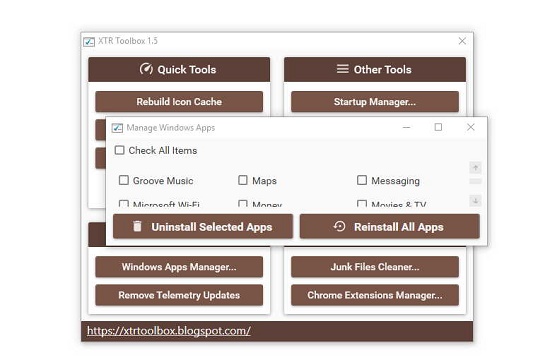Click the scroll up arrow in apps list

(x=475, y=168)
